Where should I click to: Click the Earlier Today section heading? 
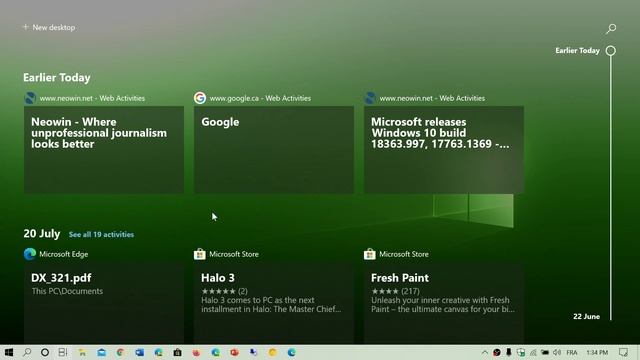[x=57, y=78]
